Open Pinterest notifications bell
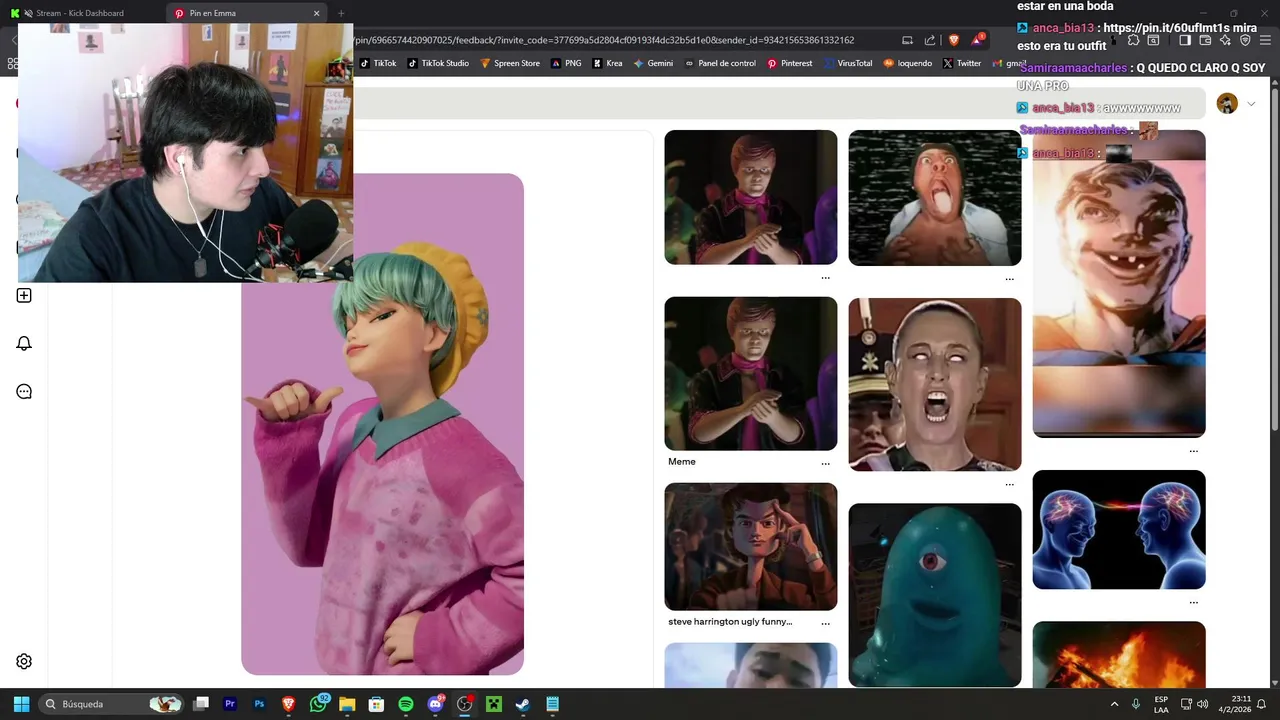The image size is (1280, 720). pos(24,343)
